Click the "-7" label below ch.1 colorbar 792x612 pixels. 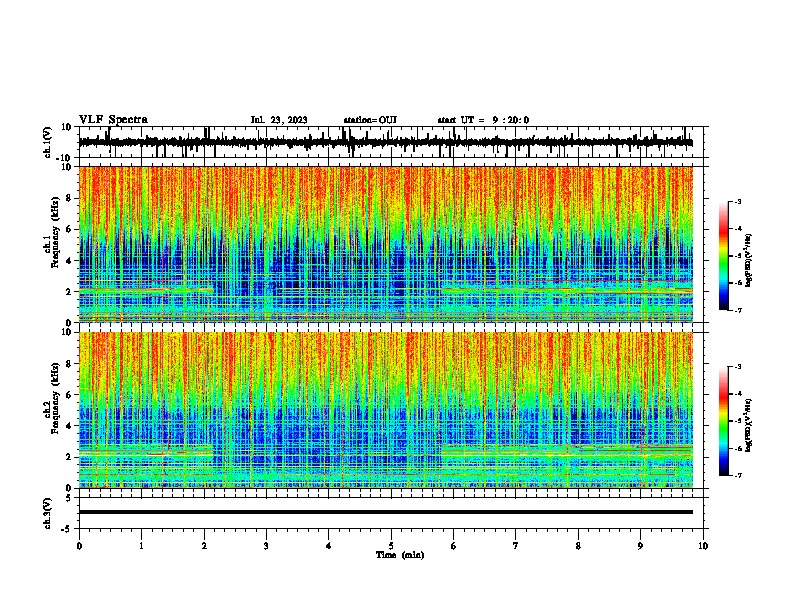point(738,310)
